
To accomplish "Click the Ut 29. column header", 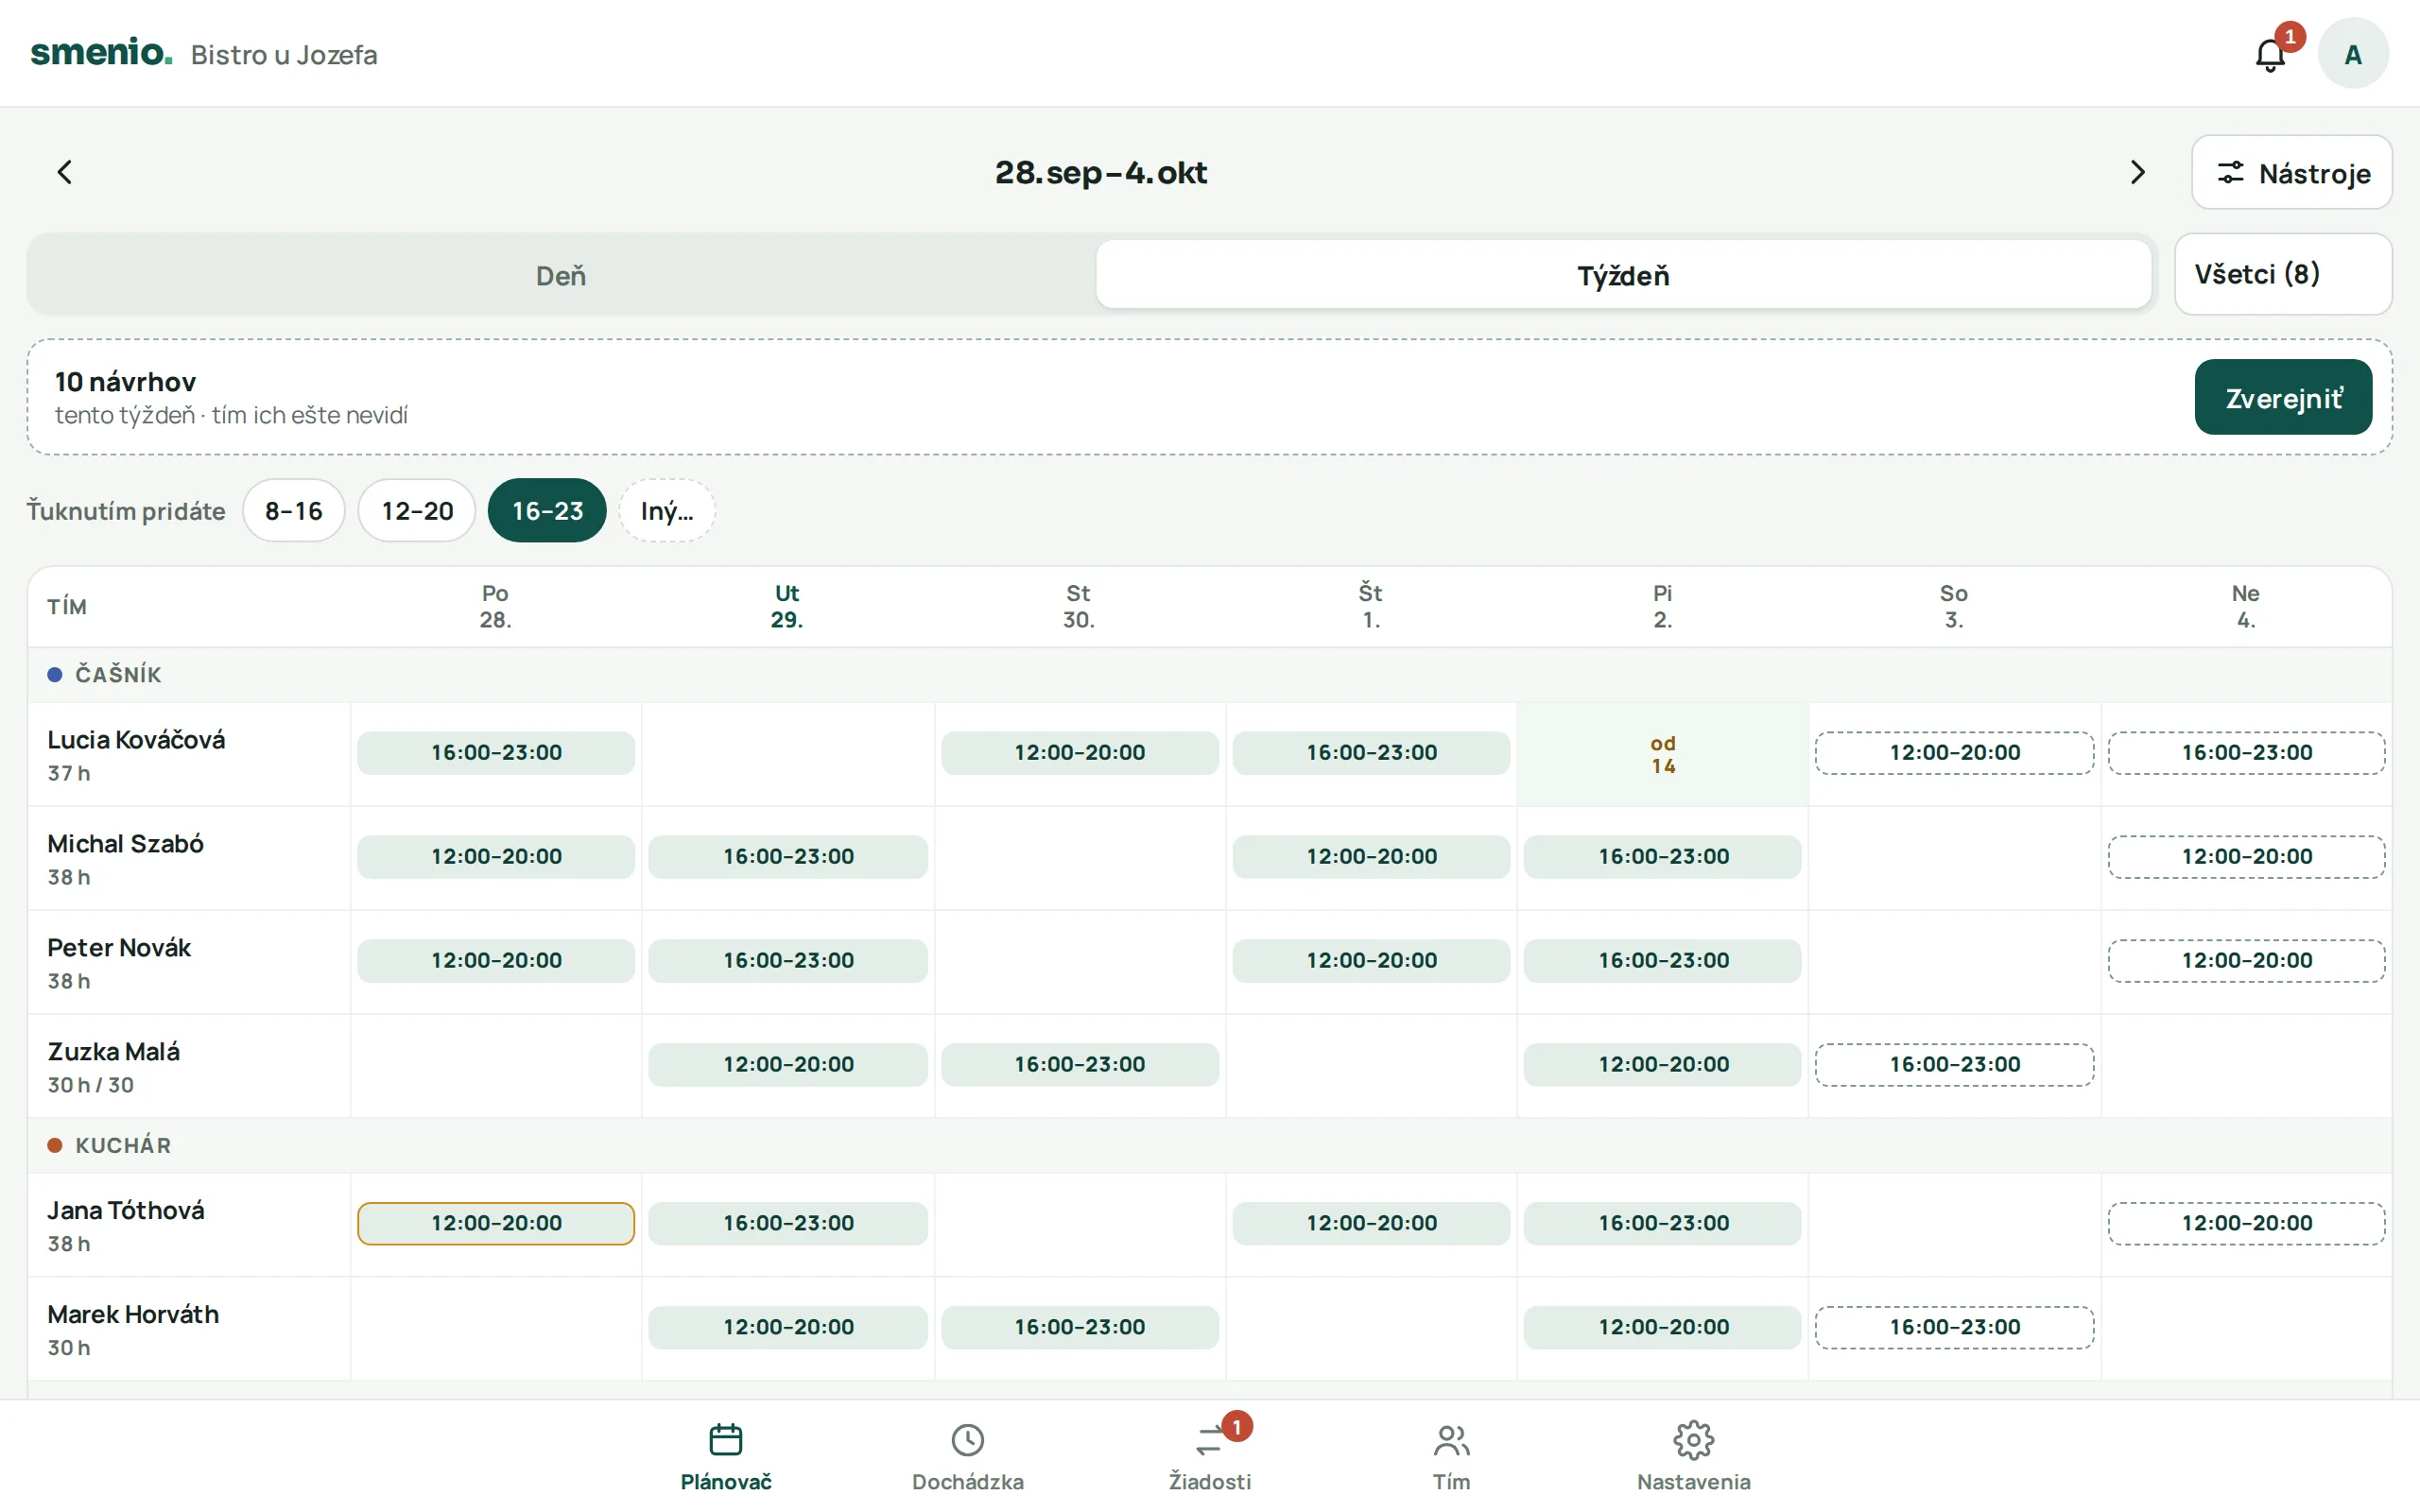I will pyautogui.click(x=787, y=606).
